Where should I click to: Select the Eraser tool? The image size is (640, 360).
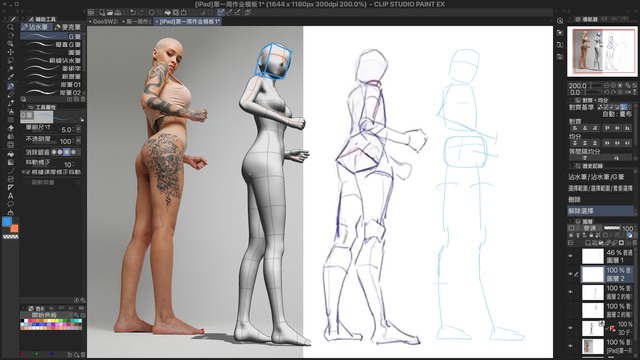click(x=11, y=128)
